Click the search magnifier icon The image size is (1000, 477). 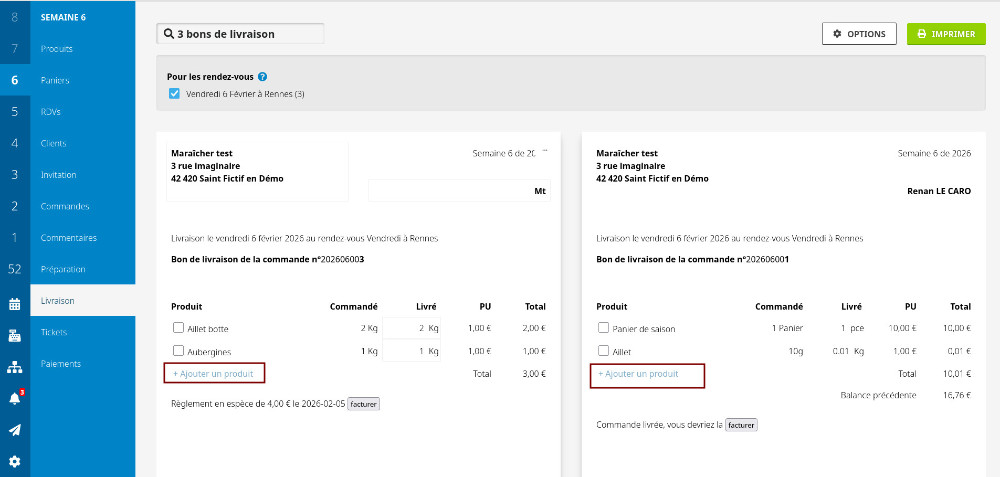coord(169,34)
